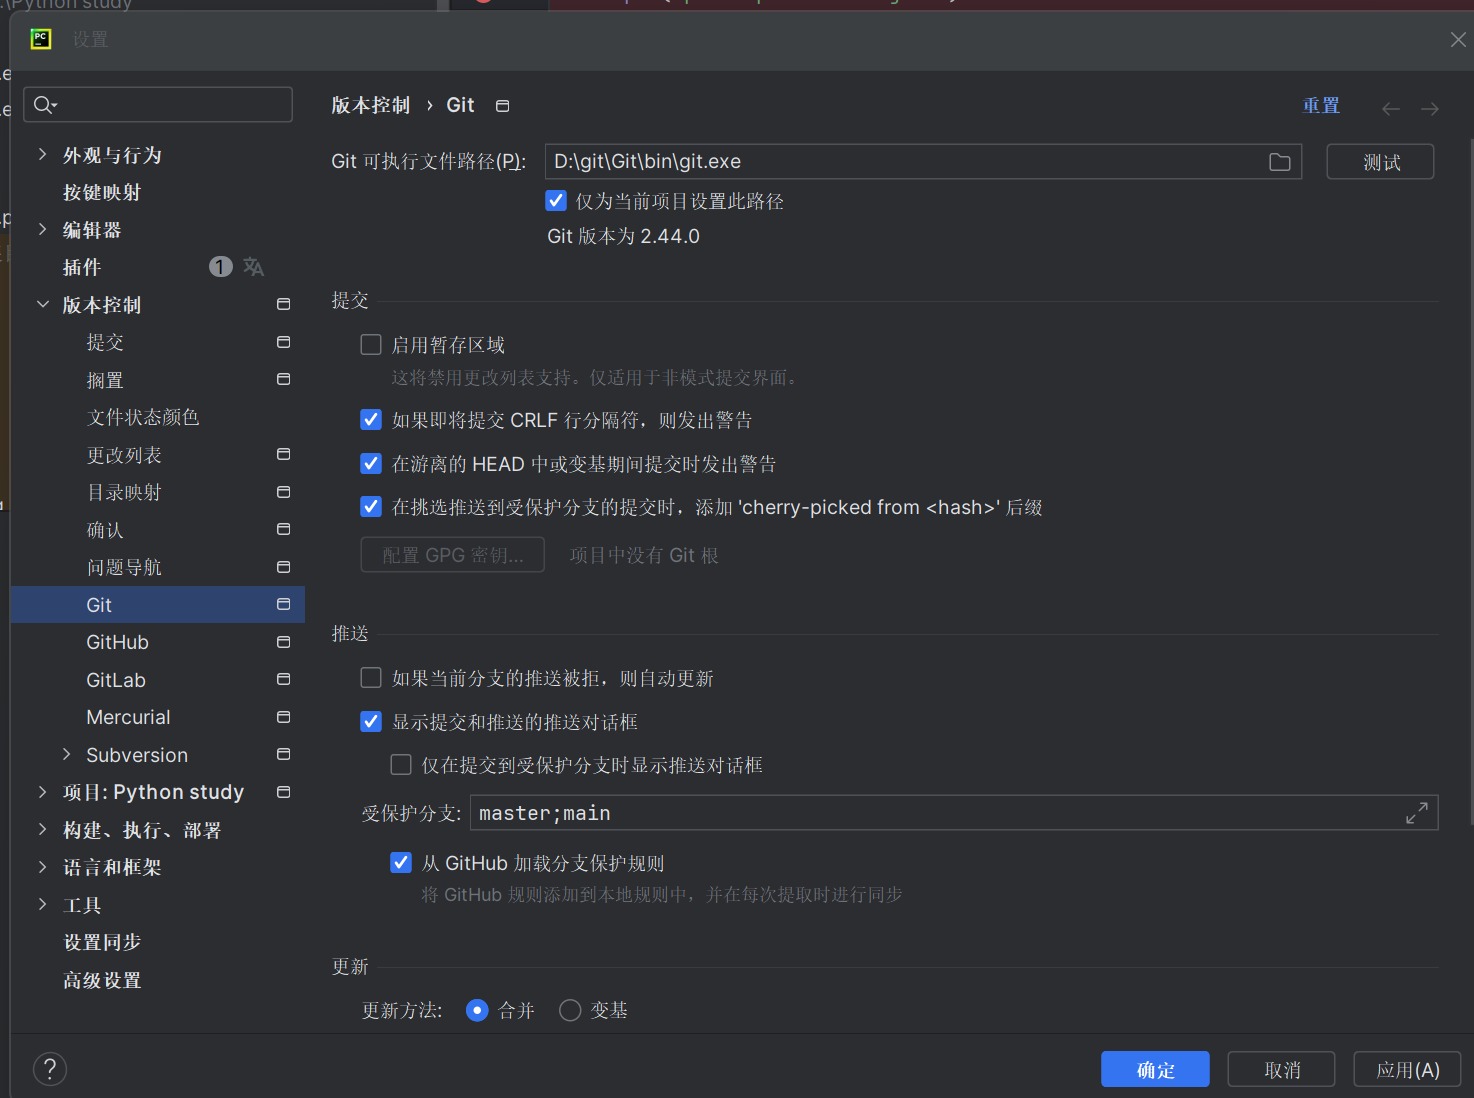Click project-level icon beside 问题导航
Screen dimensions: 1474x1098
284,567
